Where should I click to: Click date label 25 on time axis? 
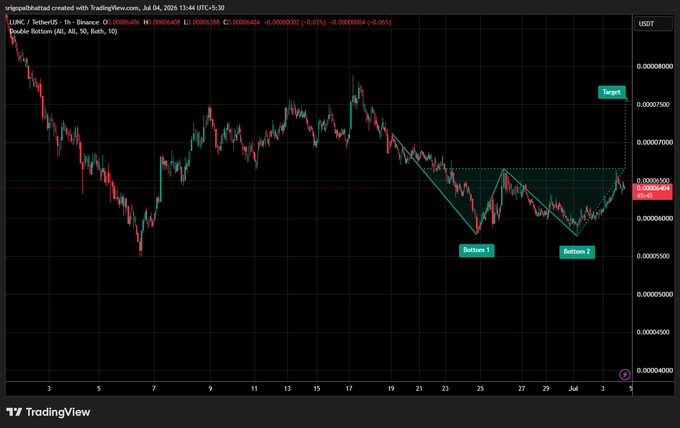(481, 389)
